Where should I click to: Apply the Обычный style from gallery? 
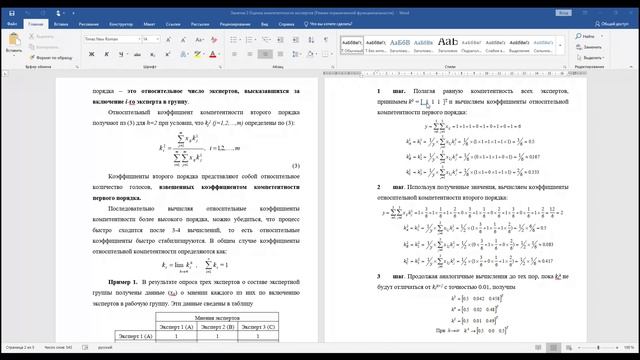(x=352, y=45)
